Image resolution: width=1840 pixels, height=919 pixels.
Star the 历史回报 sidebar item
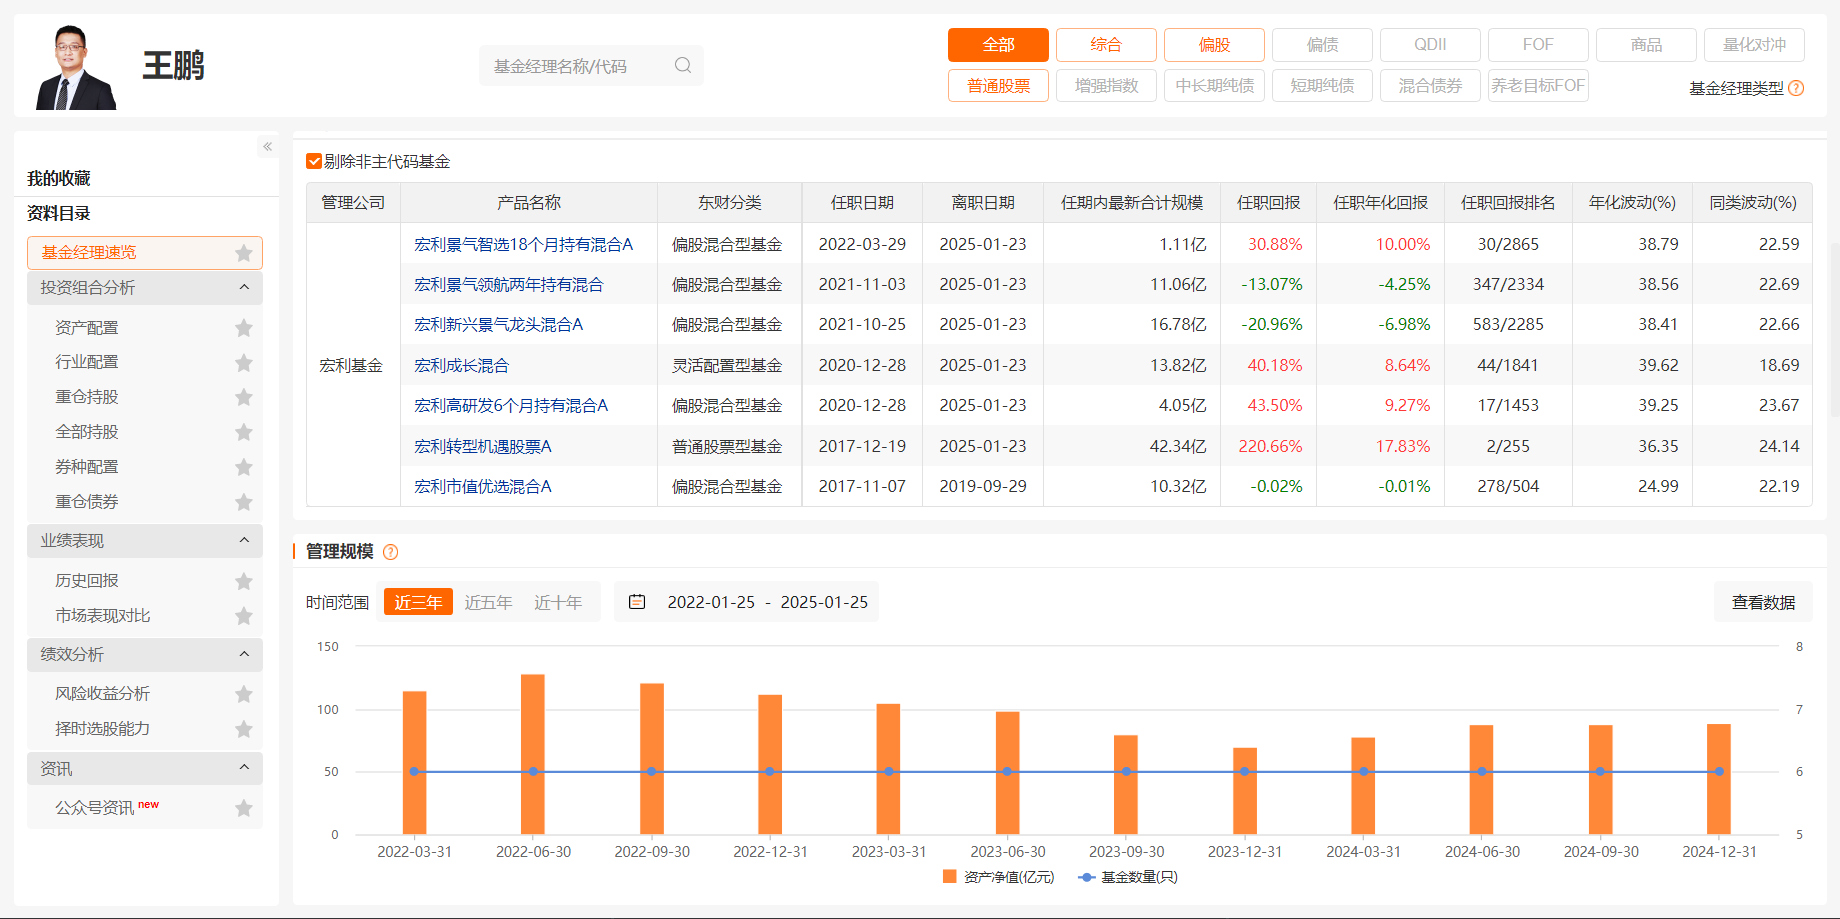(x=243, y=581)
